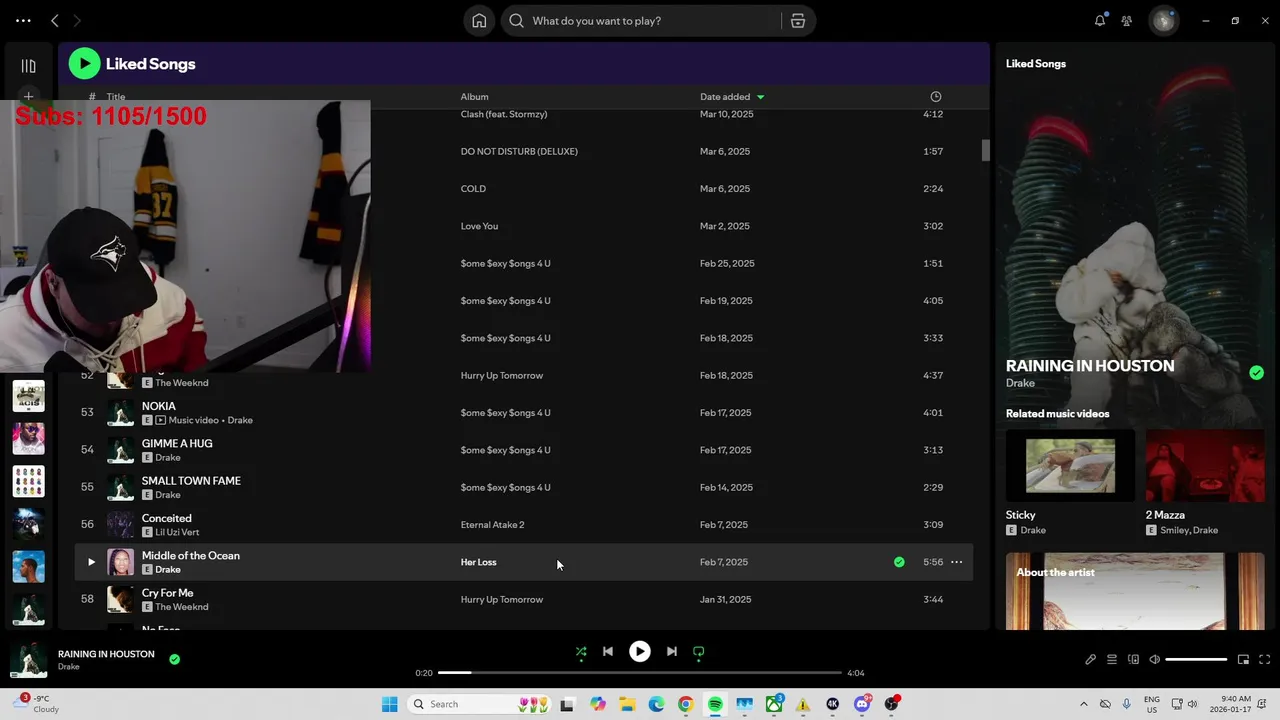Select GIMME A HUG track title

(x=177, y=444)
